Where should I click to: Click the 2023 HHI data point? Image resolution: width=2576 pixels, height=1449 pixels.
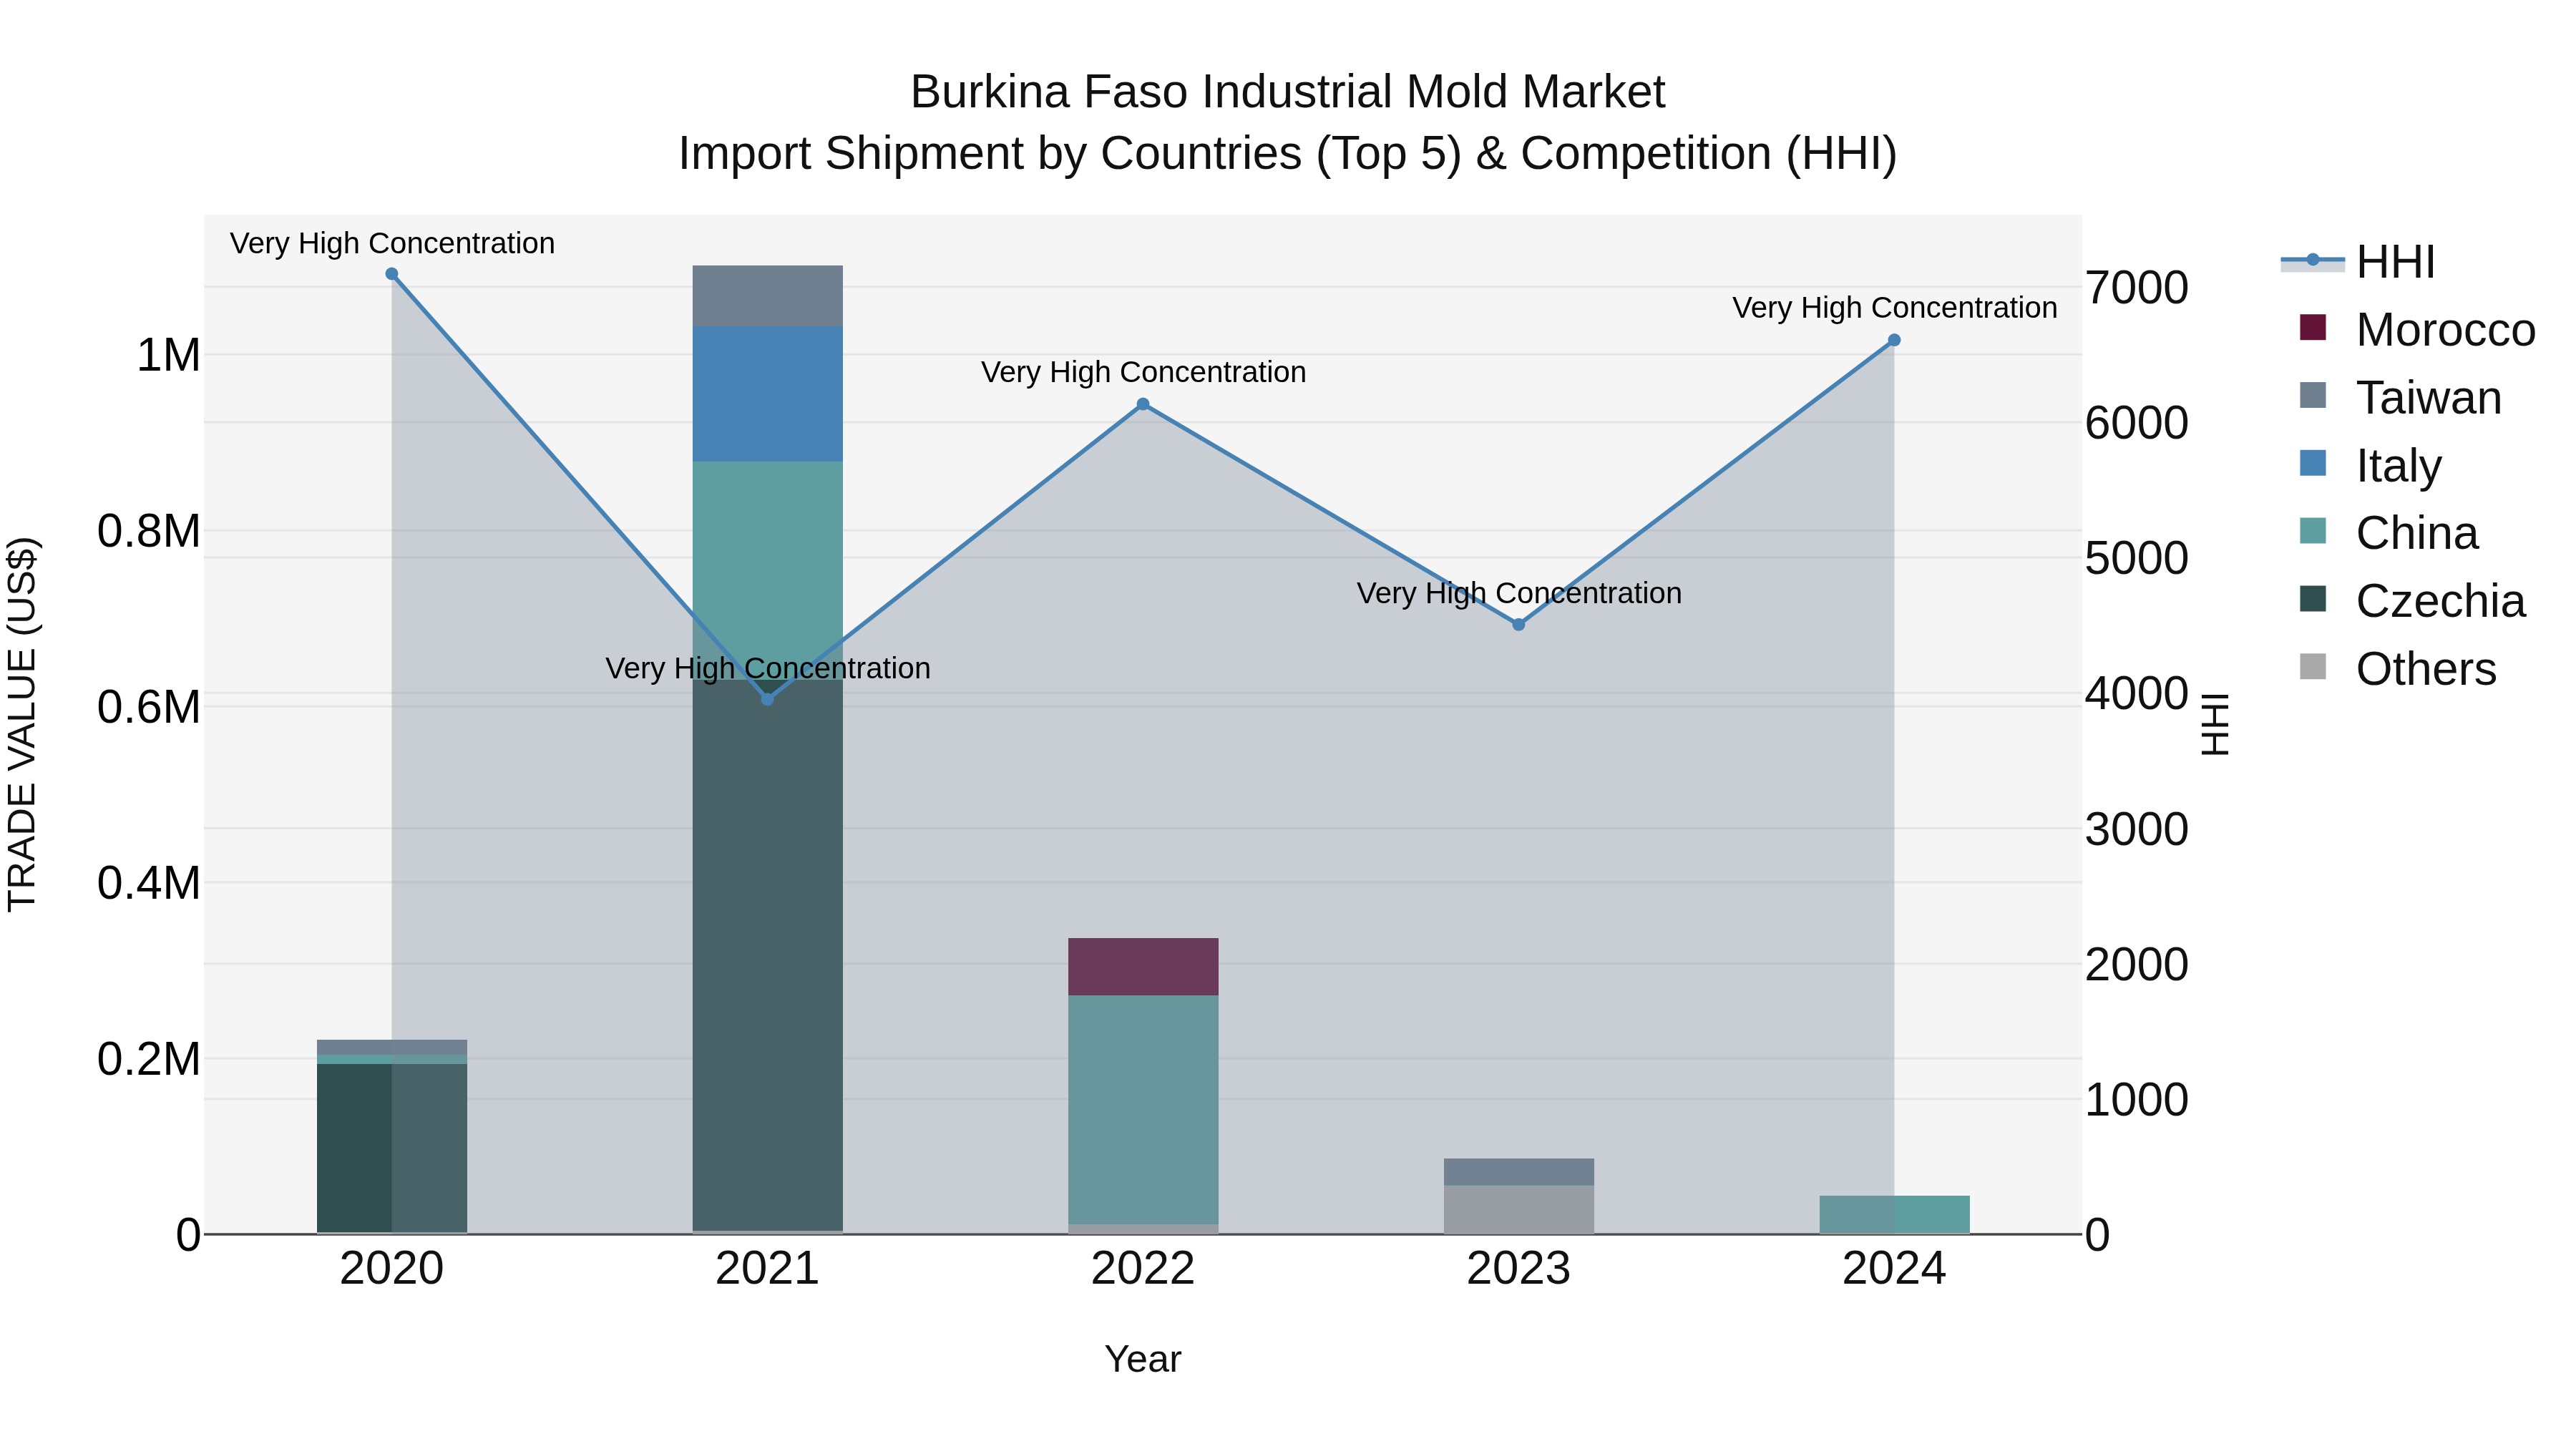pos(1518,624)
